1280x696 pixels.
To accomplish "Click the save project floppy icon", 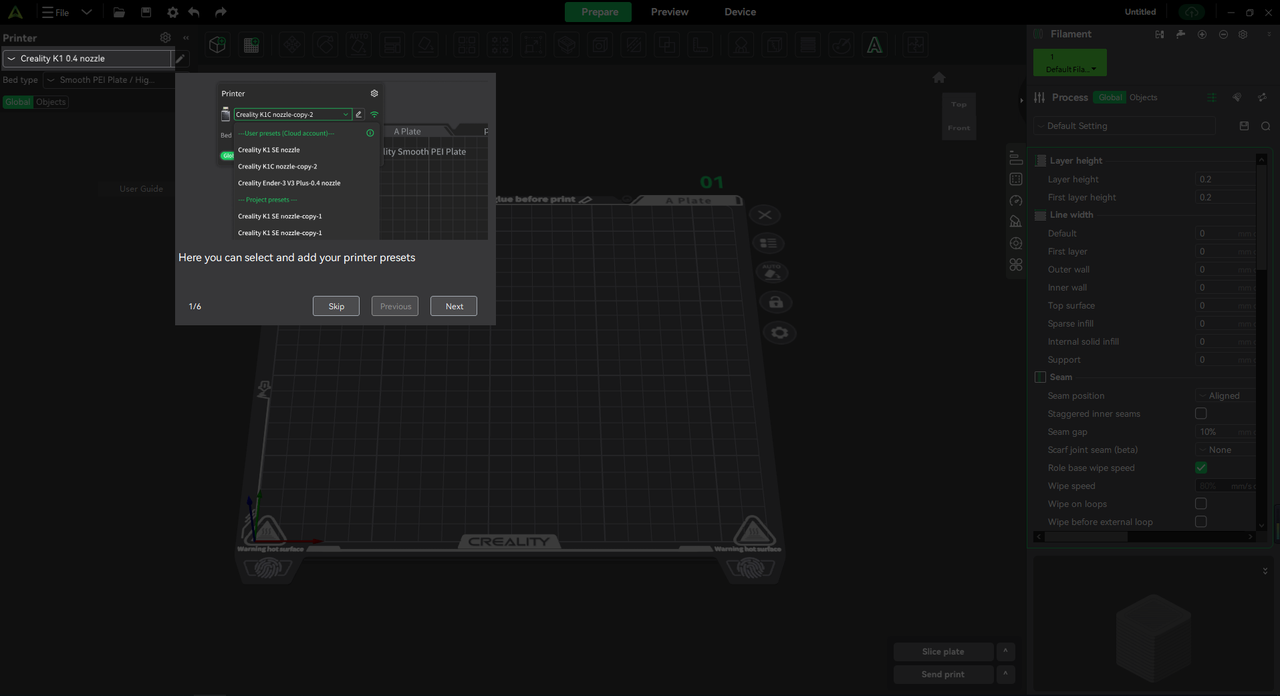I will (146, 12).
